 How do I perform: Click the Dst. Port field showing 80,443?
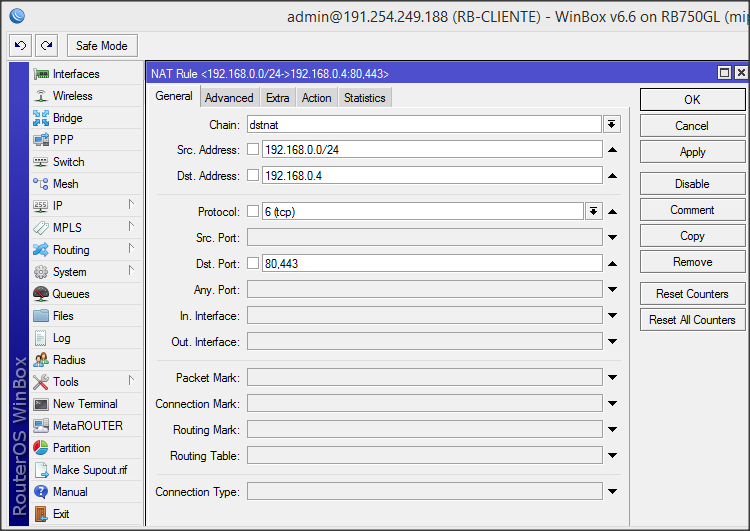coord(432,264)
